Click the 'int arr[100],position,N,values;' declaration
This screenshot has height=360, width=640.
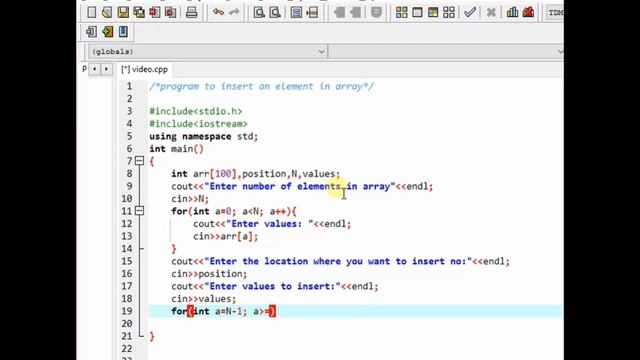click(256, 174)
